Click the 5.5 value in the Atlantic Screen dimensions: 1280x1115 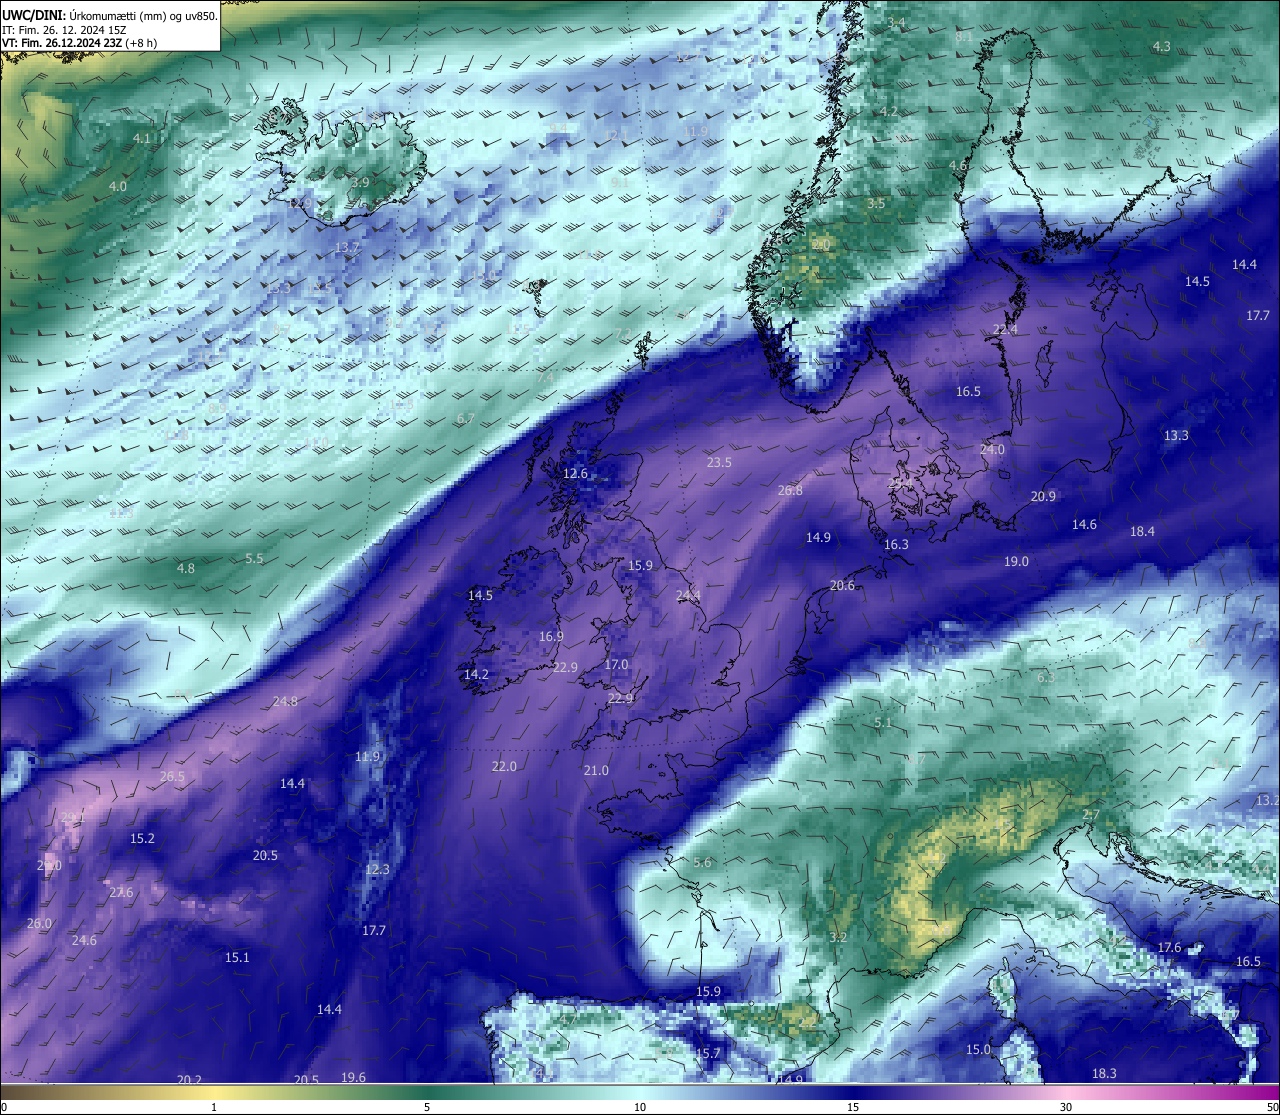click(x=254, y=558)
